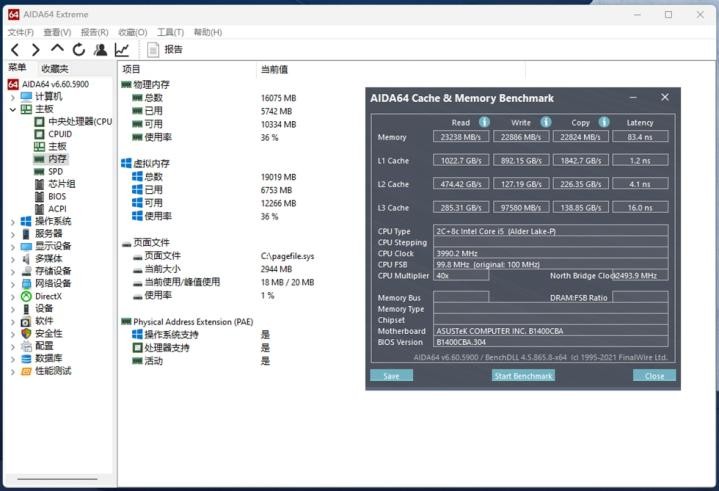The width and height of the screenshot is (719, 491).
Task: Go up one level with Up arrow
Action: click(57, 50)
